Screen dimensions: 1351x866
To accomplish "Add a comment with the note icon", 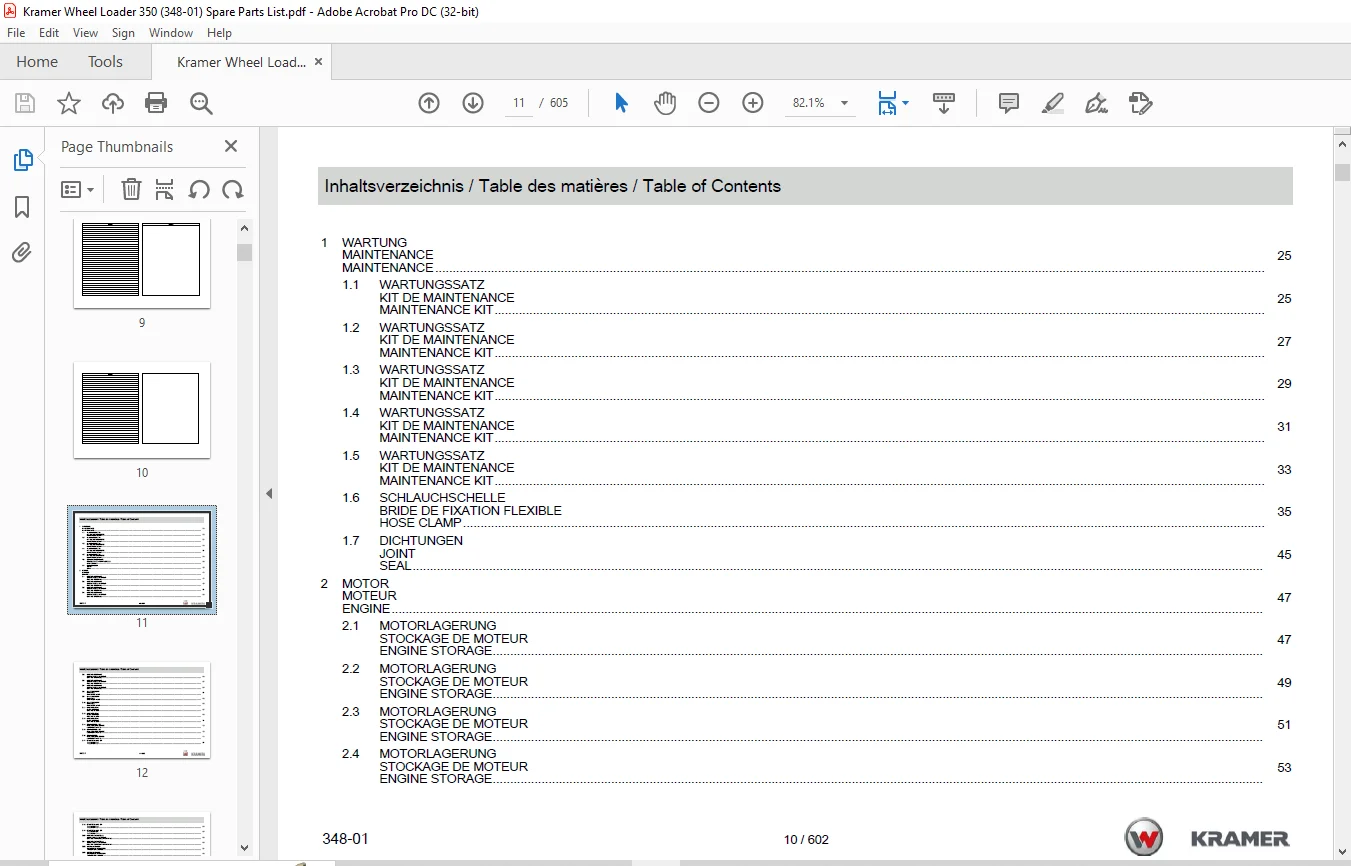I will tap(1009, 103).
